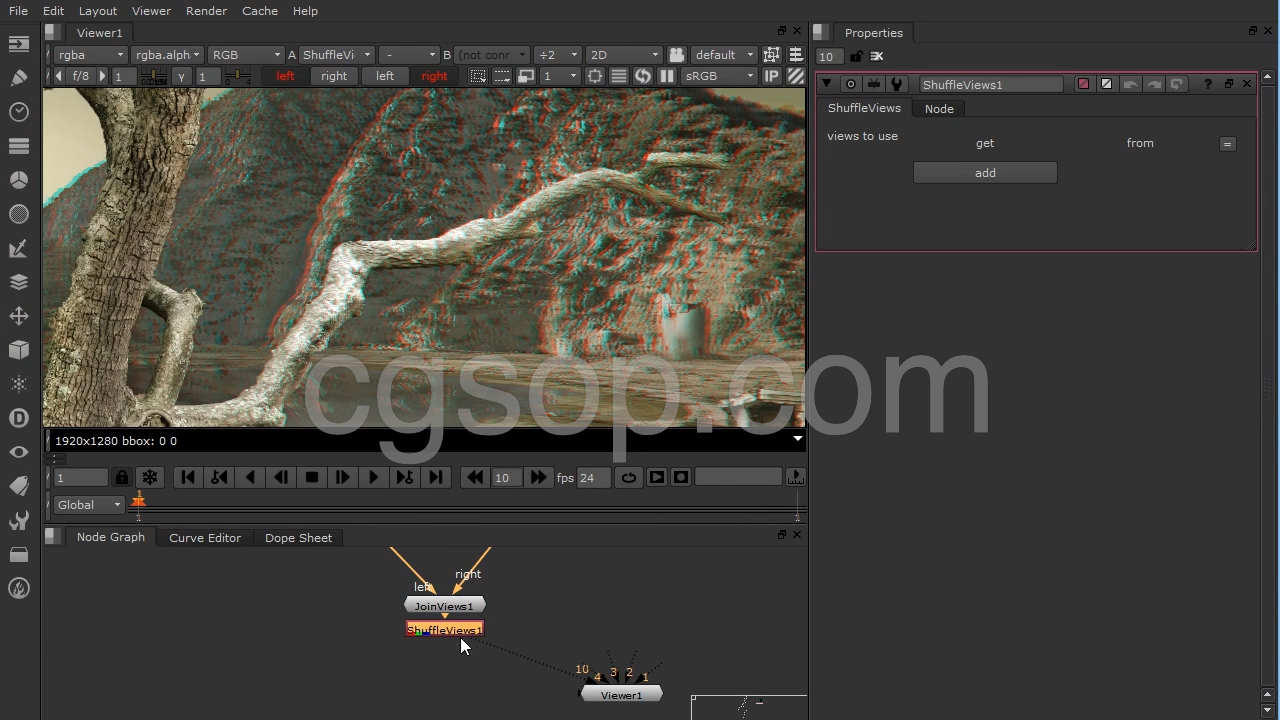Open the Merge nodes toolbar menu
1280x720 pixels.
coord(18,282)
